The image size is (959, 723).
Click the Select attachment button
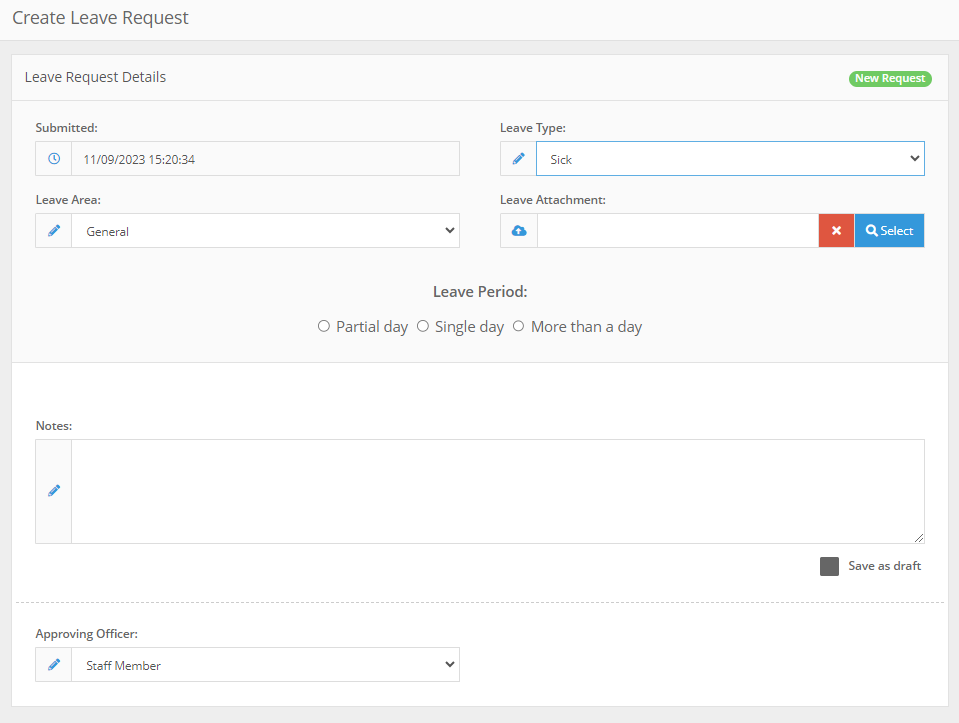[889, 231]
